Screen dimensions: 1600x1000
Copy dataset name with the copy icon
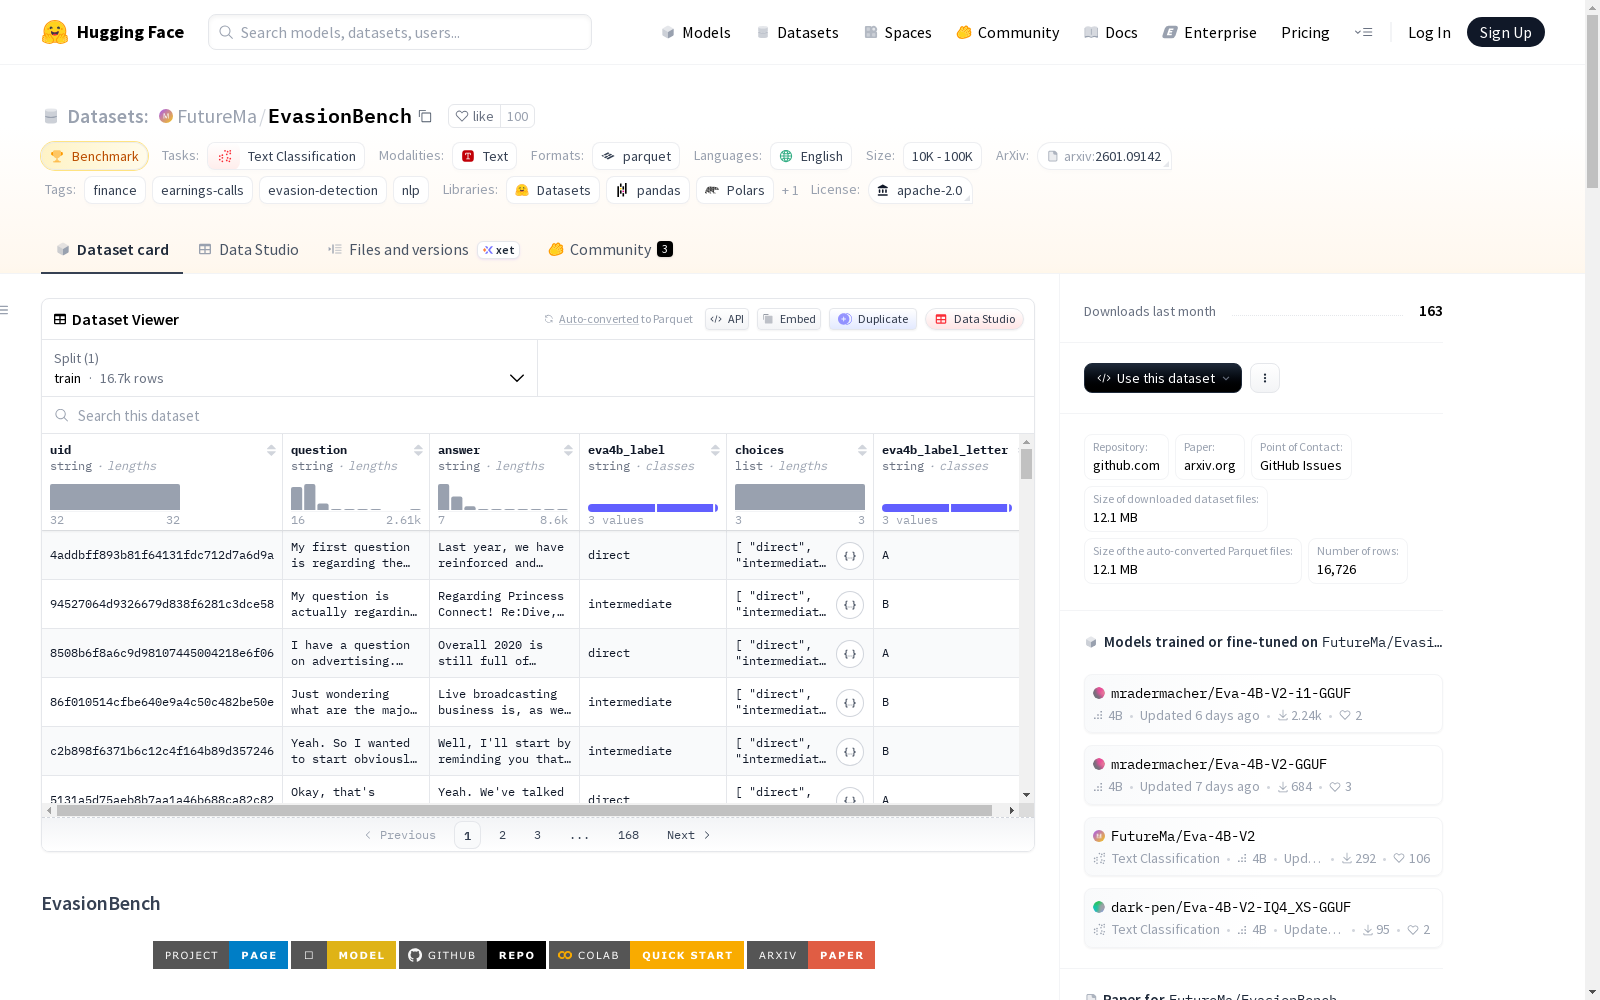tap(425, 116)
